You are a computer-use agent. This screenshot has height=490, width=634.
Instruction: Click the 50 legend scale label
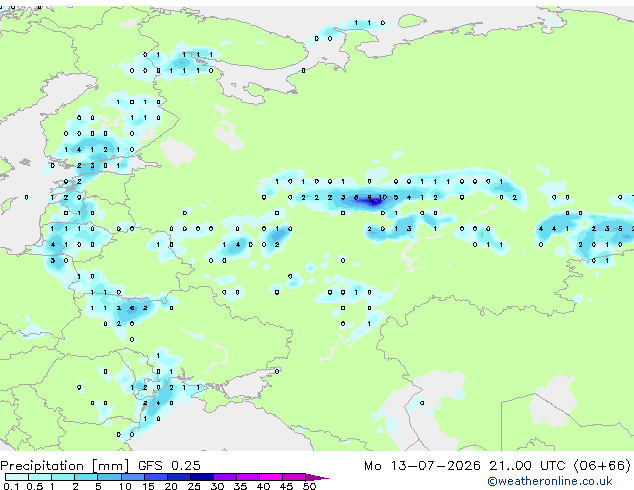point(309,486)
